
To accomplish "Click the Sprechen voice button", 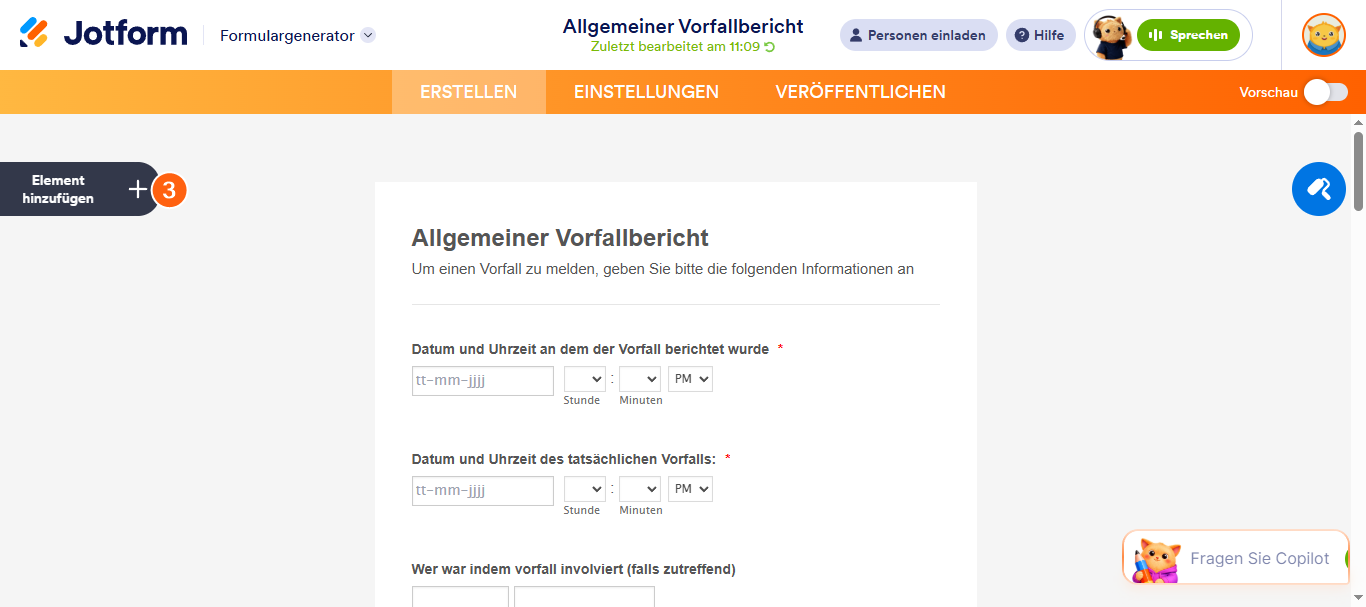I will pyautogui.click(x=1188, y=35).
